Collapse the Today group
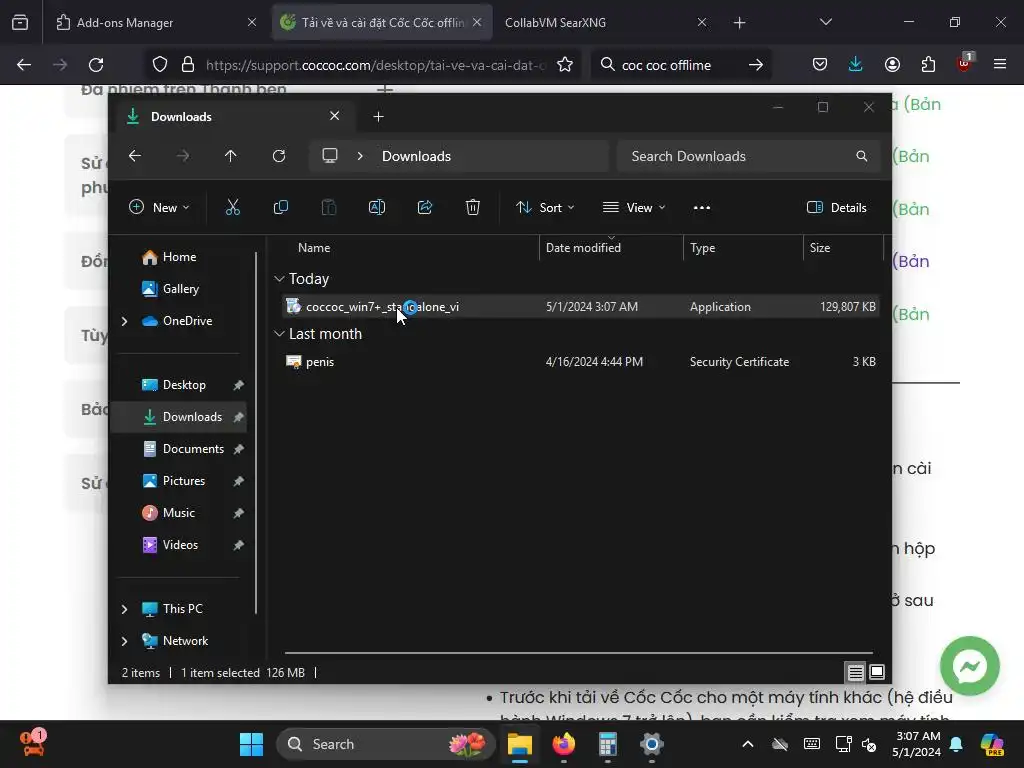The height and width of the screenshot is (768, 1024). [279, 279]
